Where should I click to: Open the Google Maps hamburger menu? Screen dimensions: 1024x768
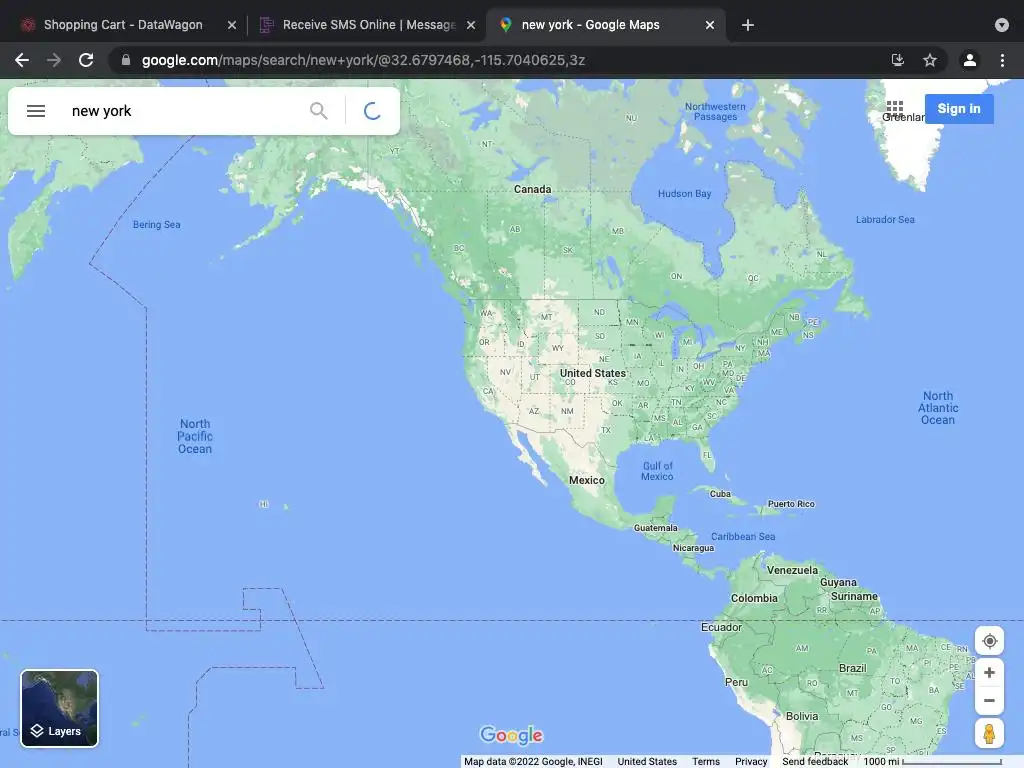click(x=36, y=111)
